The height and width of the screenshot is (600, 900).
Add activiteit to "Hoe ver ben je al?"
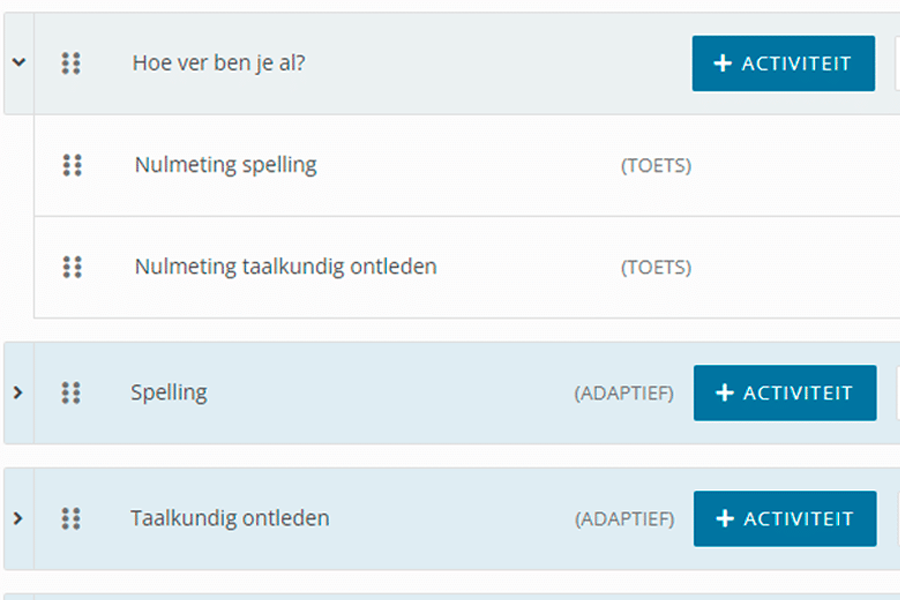click(x=783, y=64)
